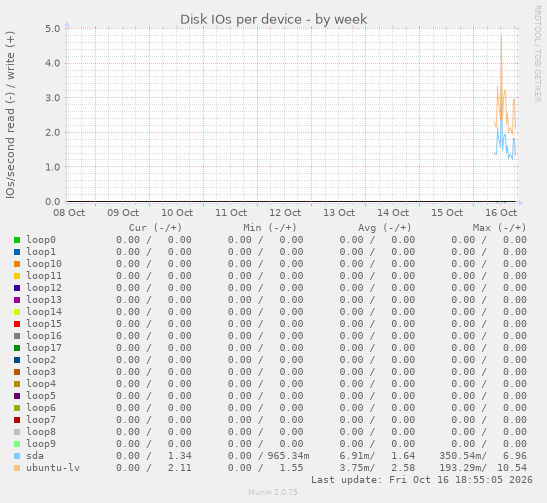The width and height of the screenshot is (547, 503).
Task: Click the 'loop10' legend label
Action: coord(44,264)
